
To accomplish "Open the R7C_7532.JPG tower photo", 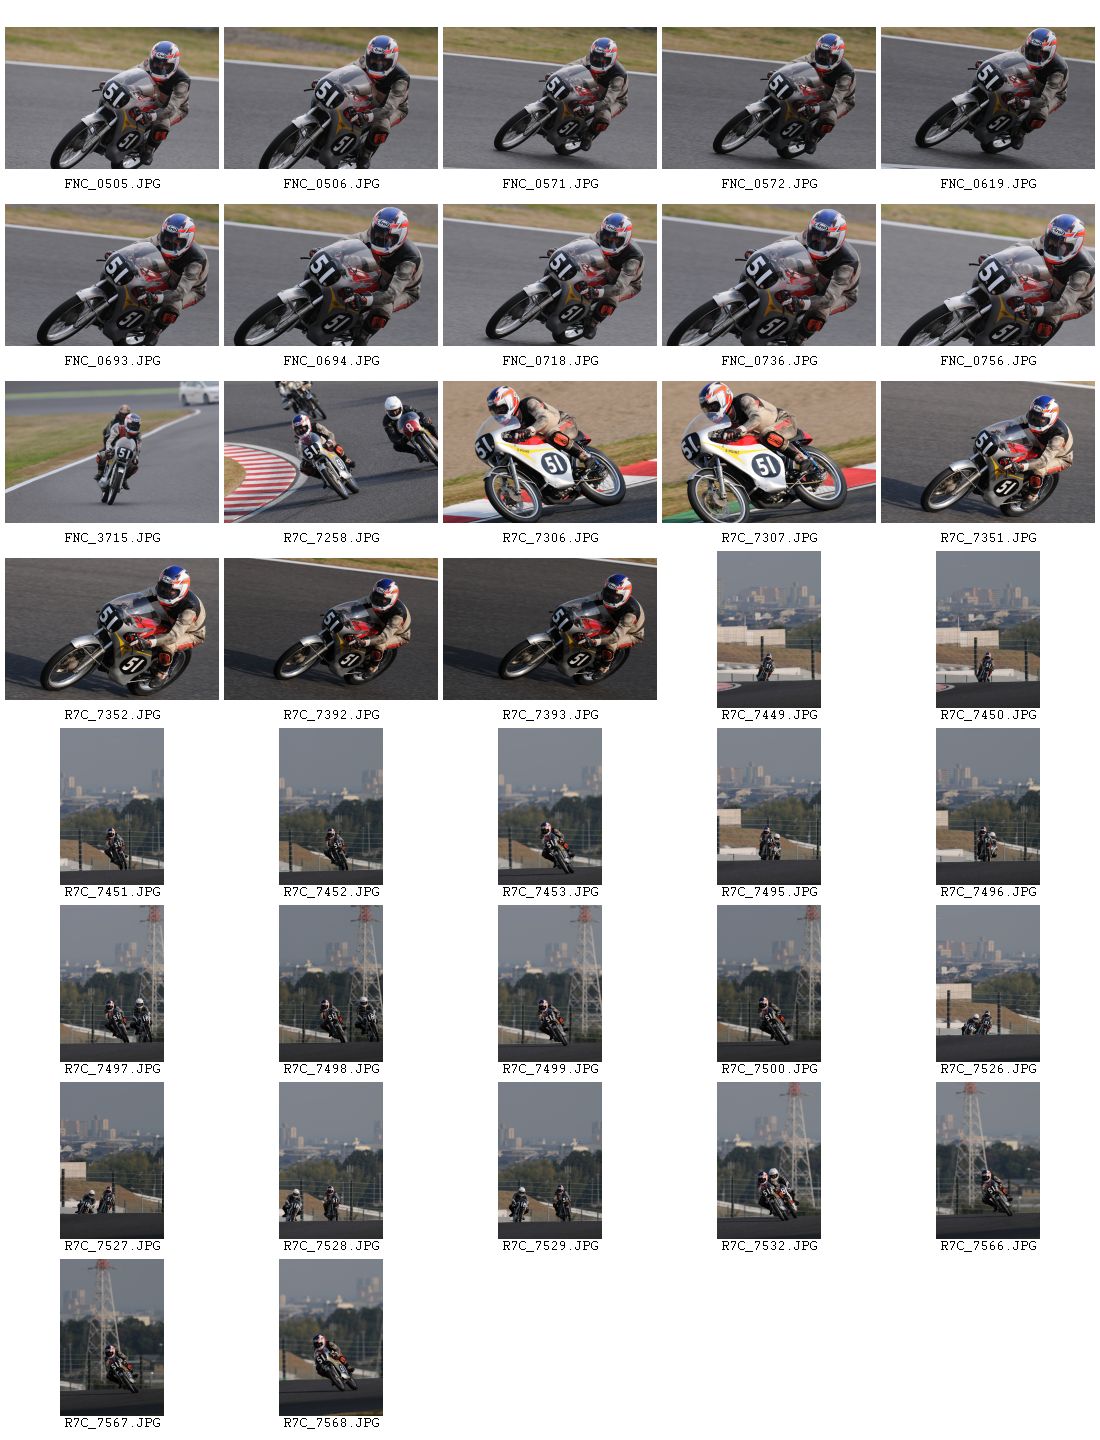I will click(769, 1160).
